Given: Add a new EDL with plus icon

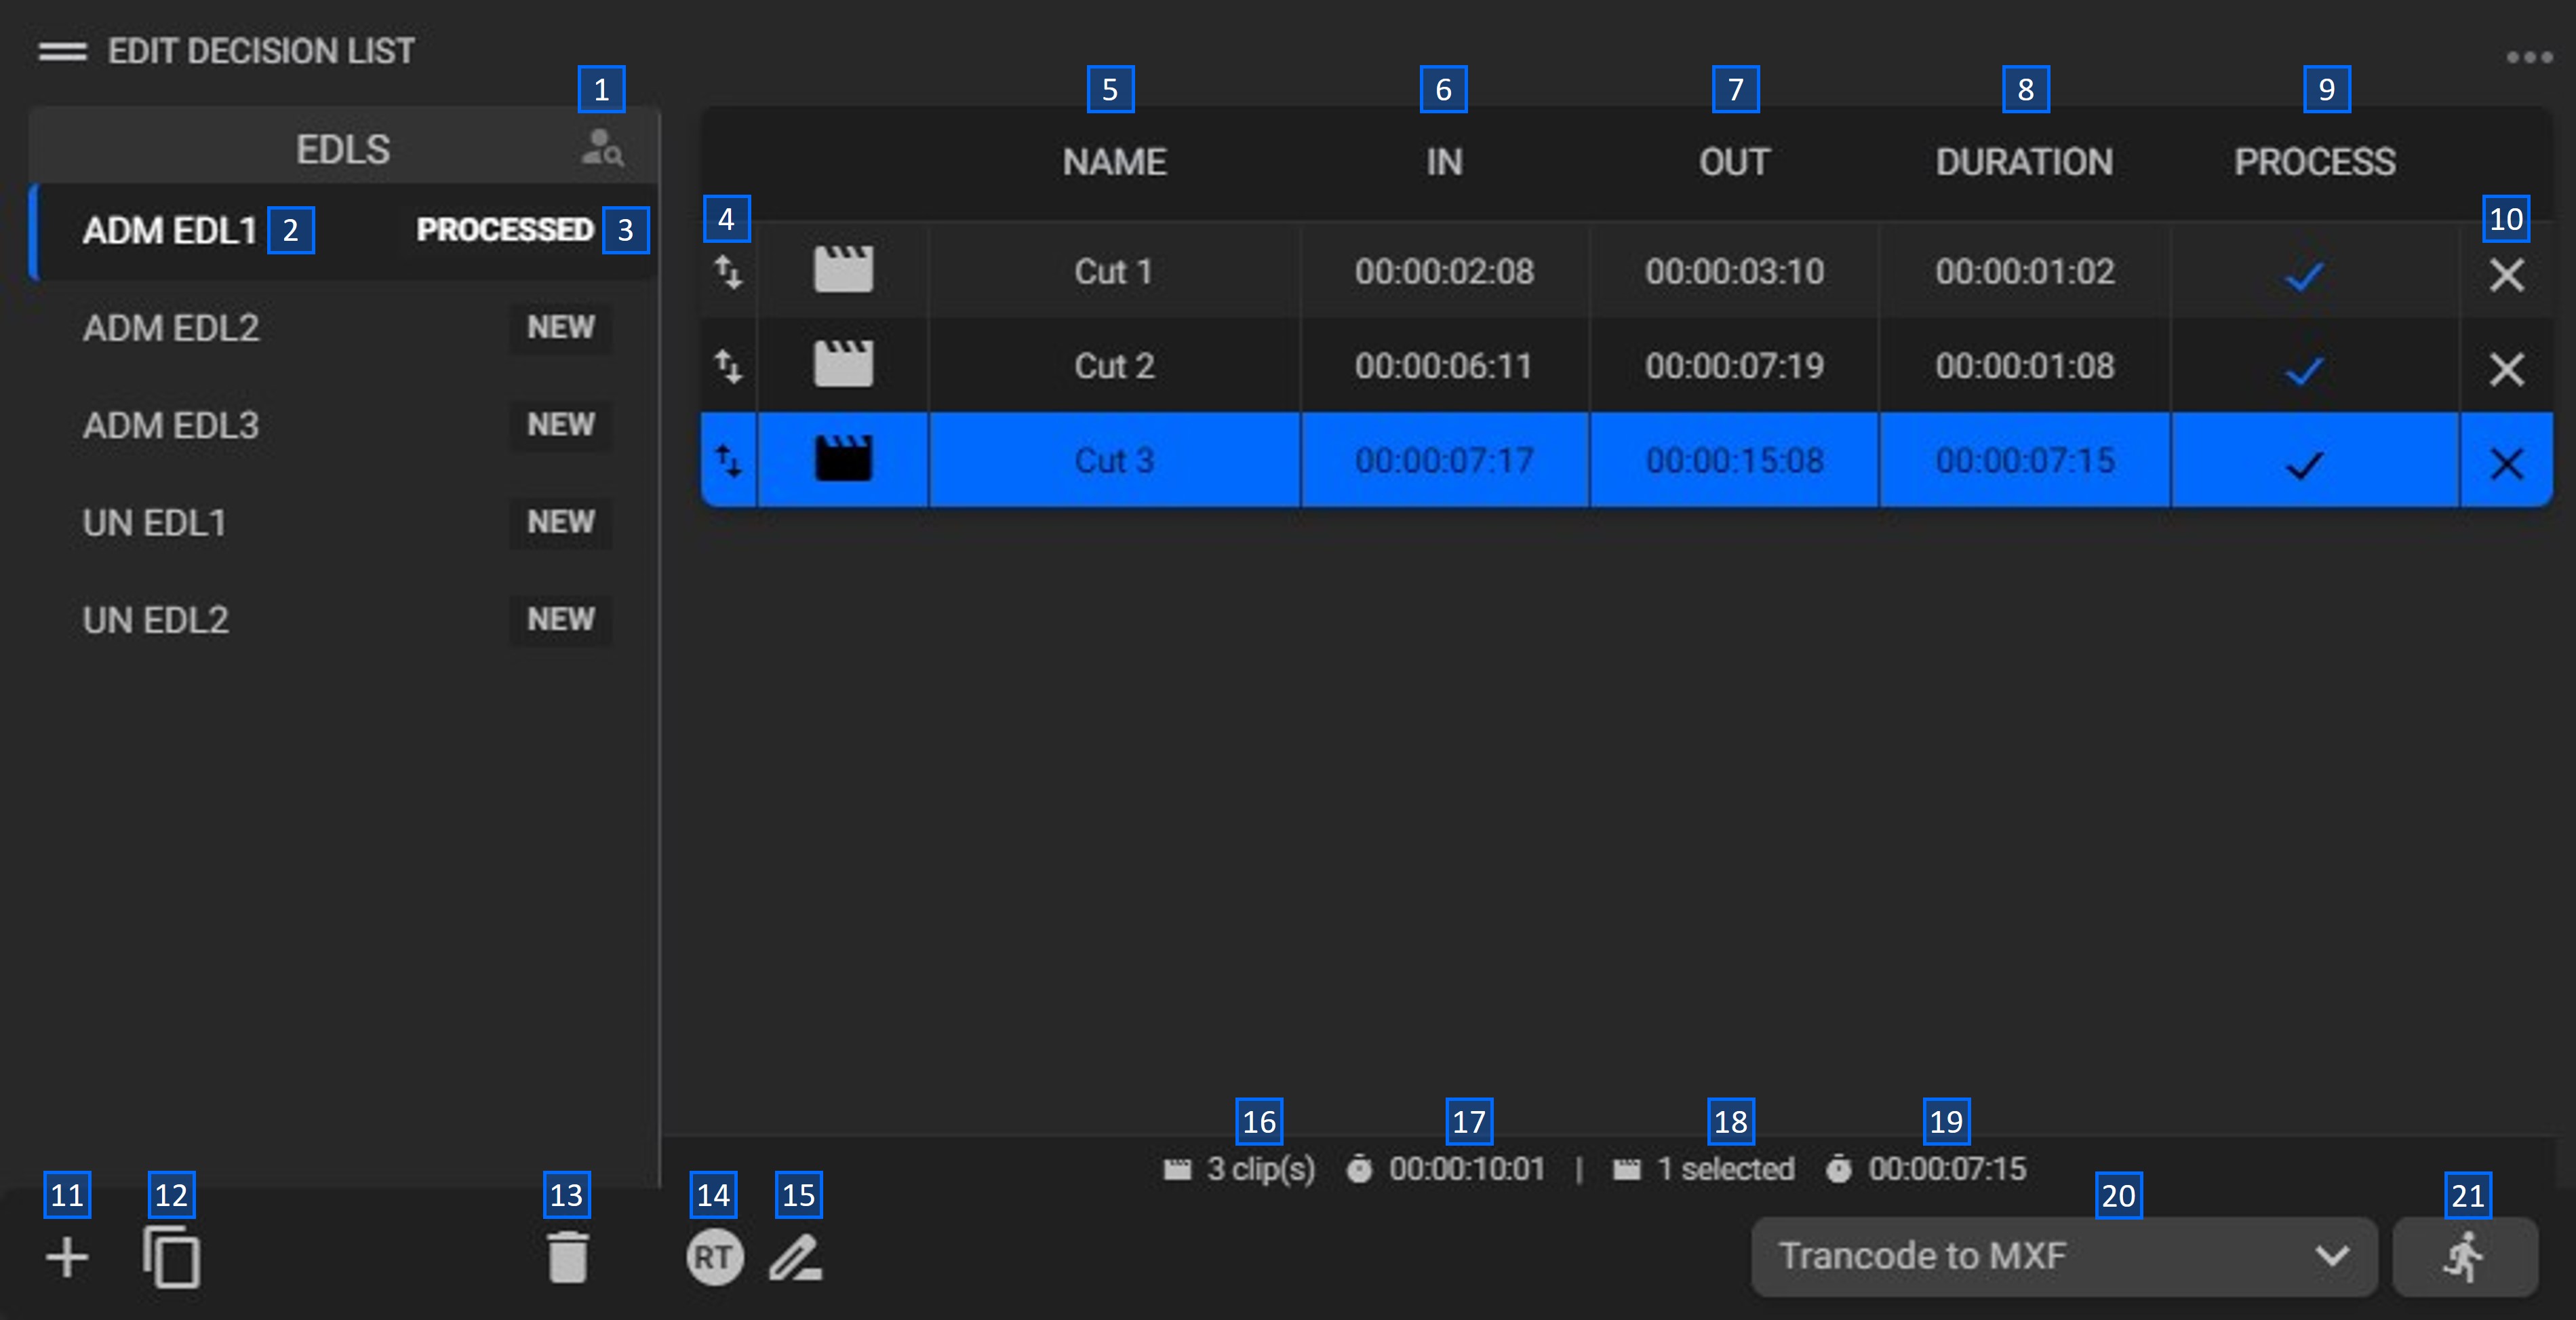Looking at the screenshot, I should pyautogui.click(x=67, y=1257).
